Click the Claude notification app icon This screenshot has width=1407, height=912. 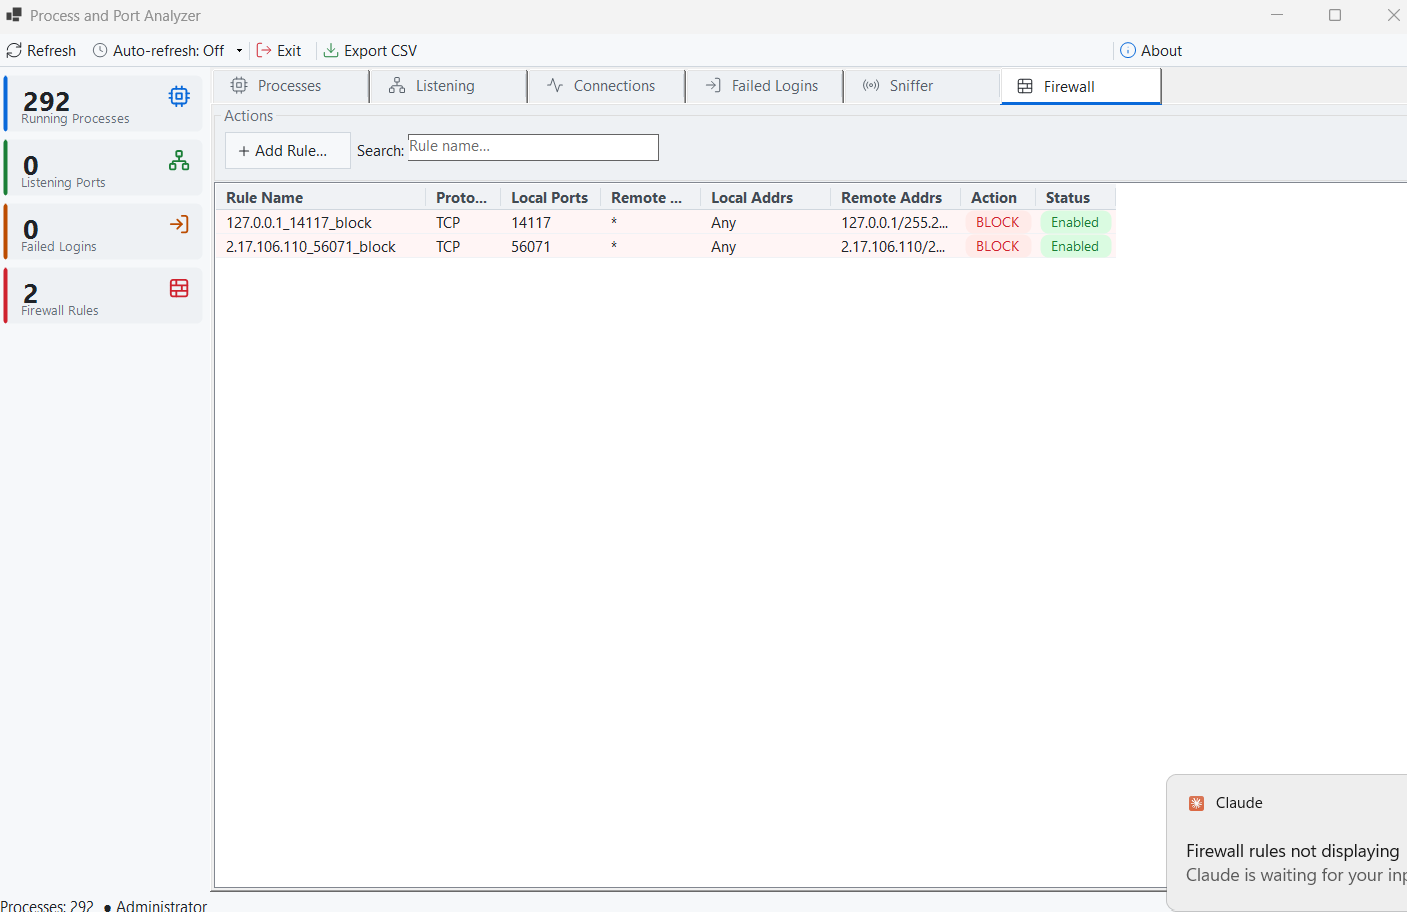pos(1196,803)
